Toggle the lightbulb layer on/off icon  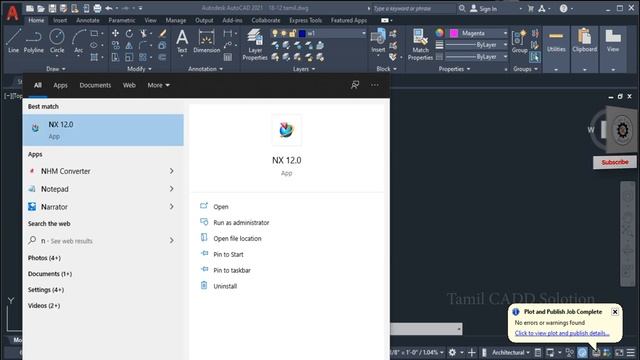point(275,33)
